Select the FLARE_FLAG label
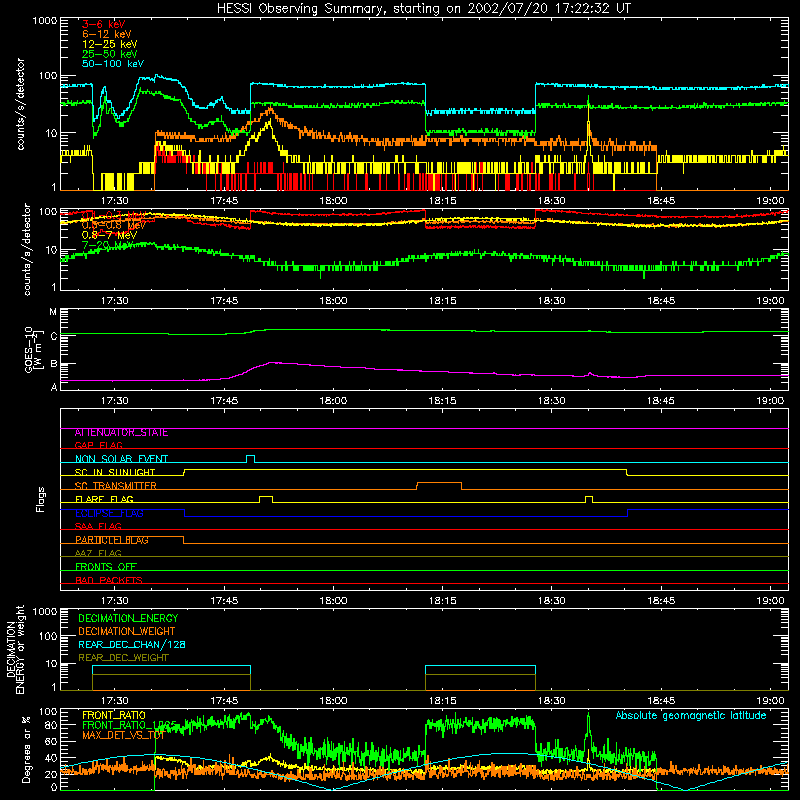This screenshot has height=800, width=800. (104, 499)
